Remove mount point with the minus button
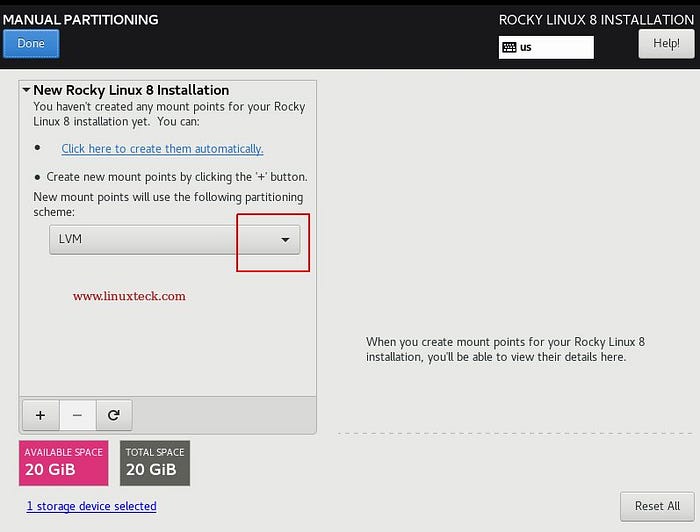Image resolution: width=700 pixels, height=532 pixels. tap(77, 416)
